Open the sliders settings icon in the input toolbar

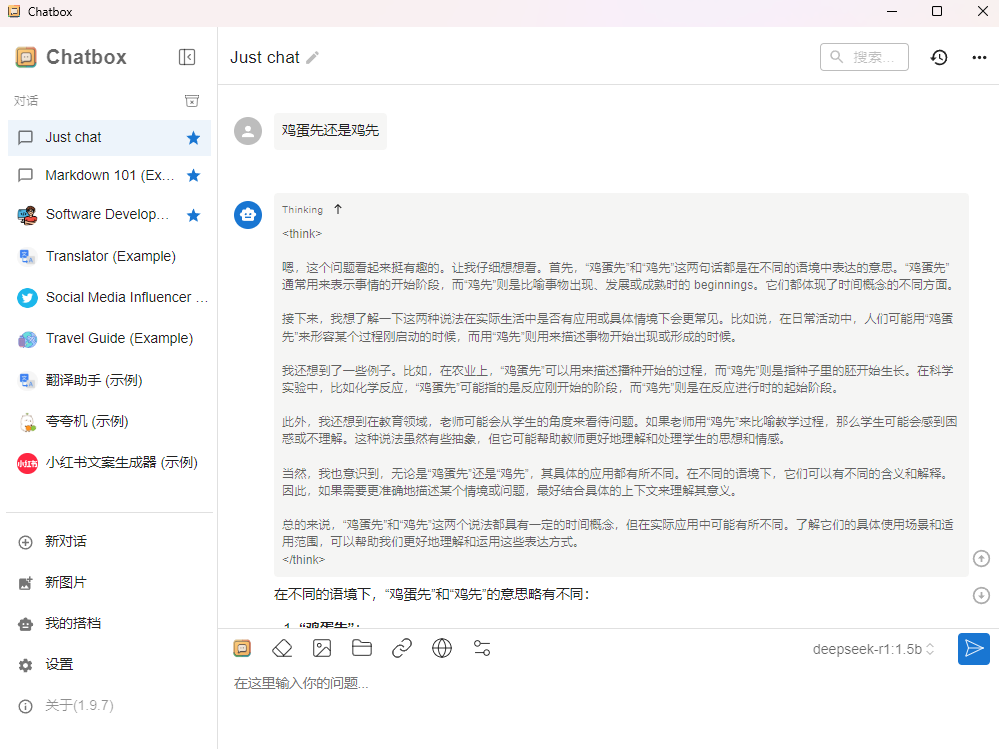click(x=482, y=648)
